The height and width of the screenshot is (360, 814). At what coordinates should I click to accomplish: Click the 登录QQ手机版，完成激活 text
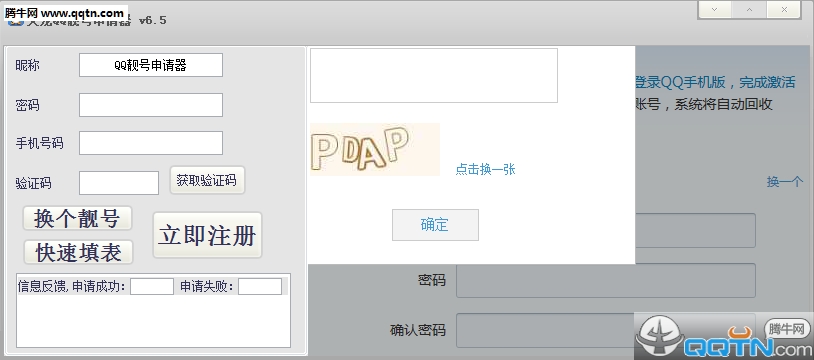(x=715, y=82)
